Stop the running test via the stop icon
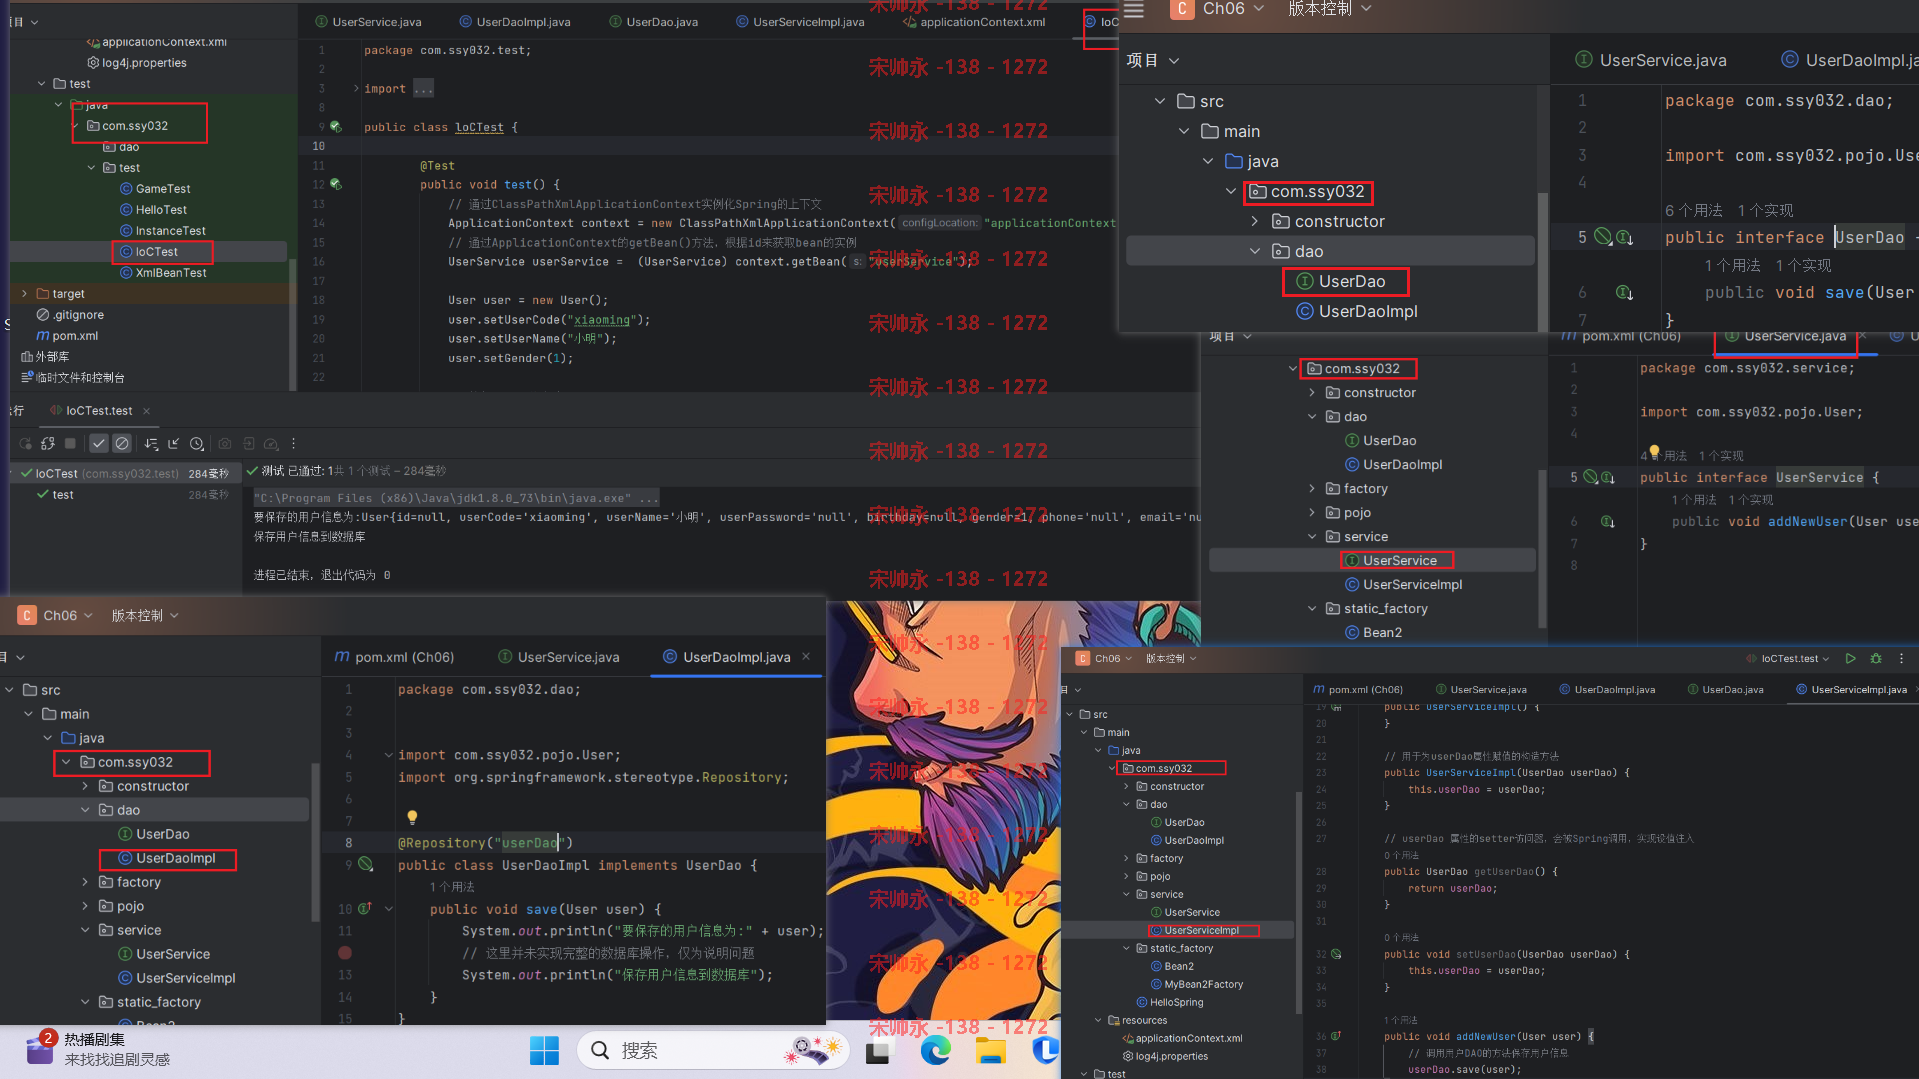Image resolution: width=1919 pixels, height=1079 pixels. (x=70, y=443)
